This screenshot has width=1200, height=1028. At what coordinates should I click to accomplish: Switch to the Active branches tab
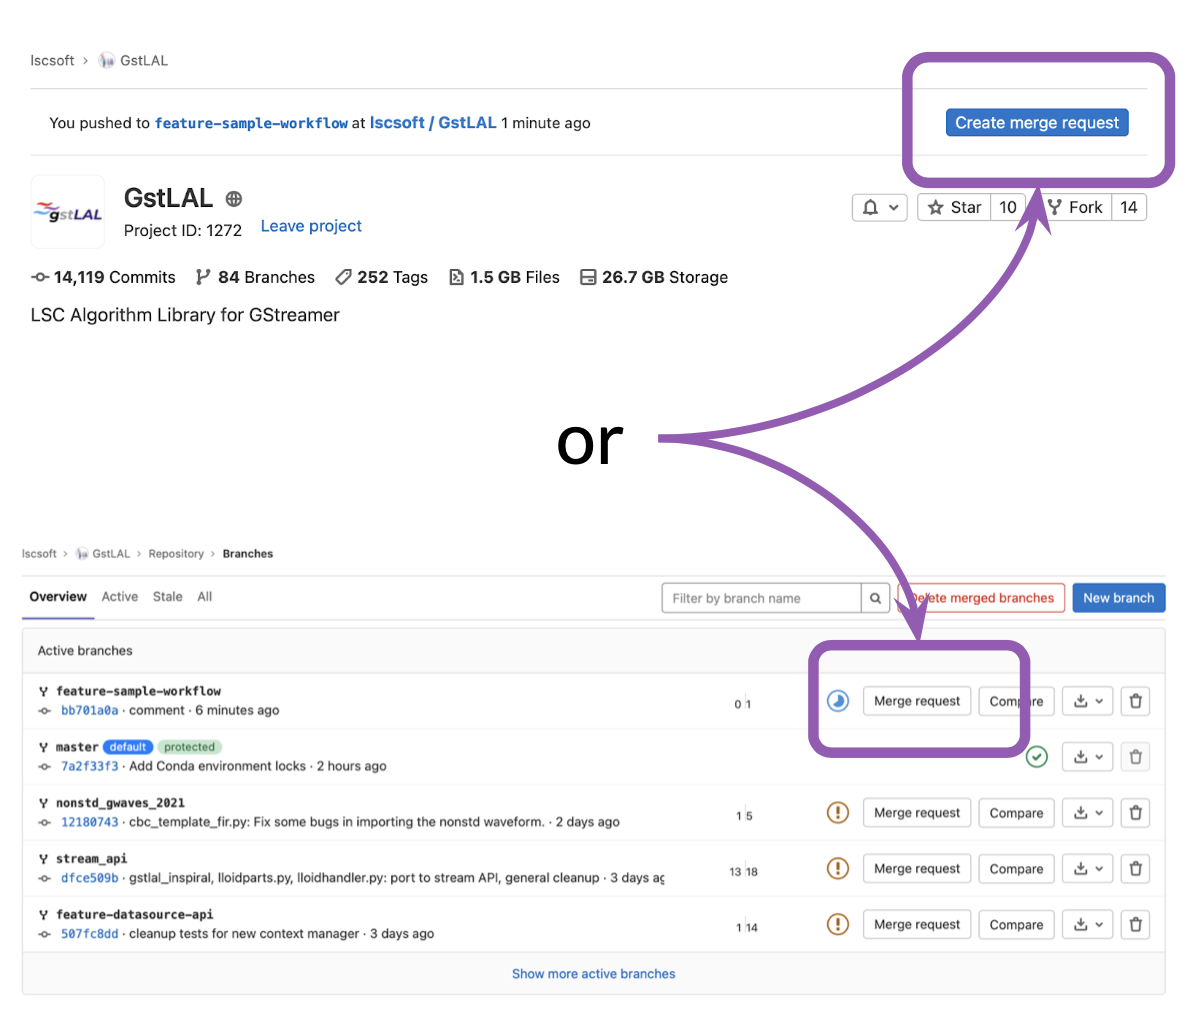pyautogui.click(x=120, y=597)
